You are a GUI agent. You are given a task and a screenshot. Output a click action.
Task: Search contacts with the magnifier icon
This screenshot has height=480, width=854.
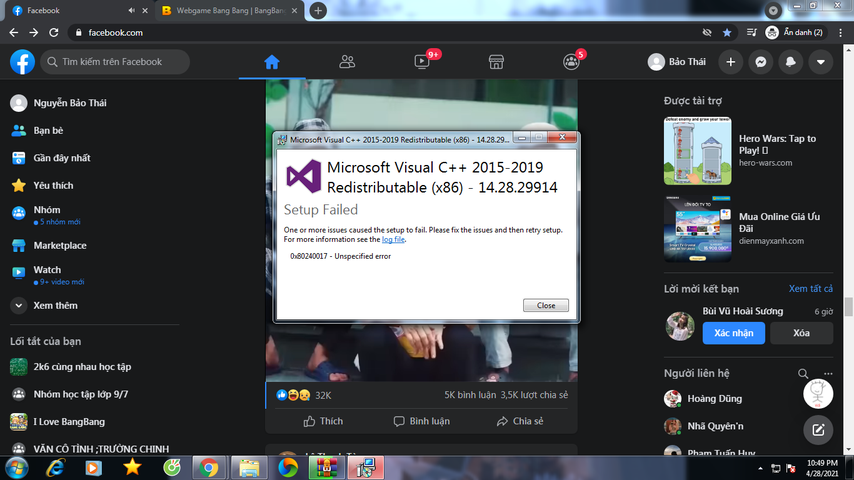tap(803, 374)
